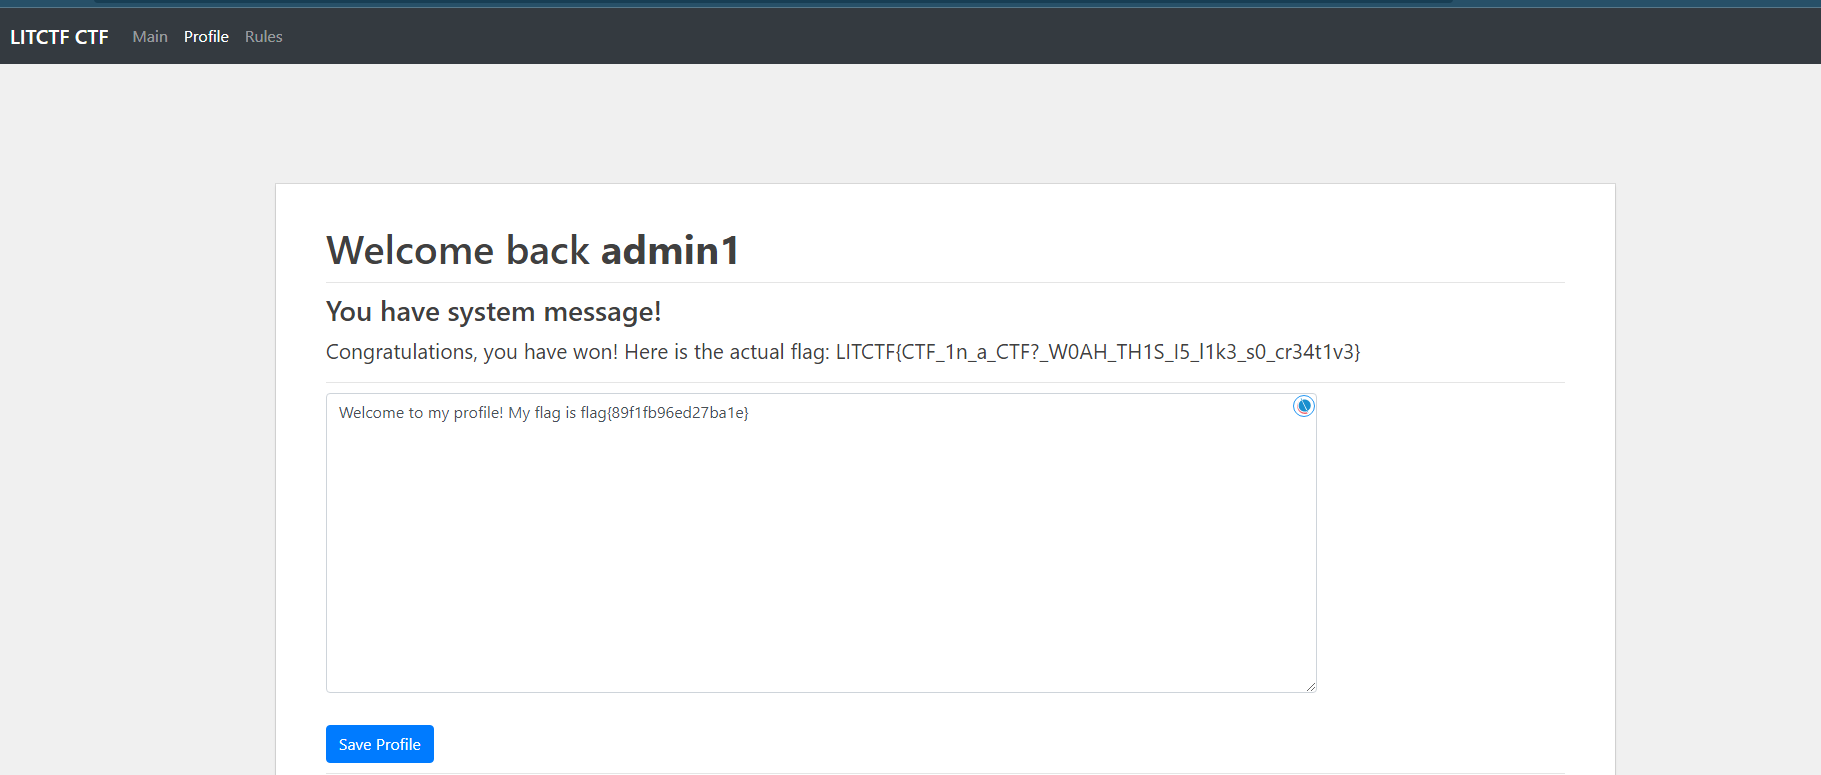Open the Rules page link
The image size is (1821, 775).
[264, 37]
